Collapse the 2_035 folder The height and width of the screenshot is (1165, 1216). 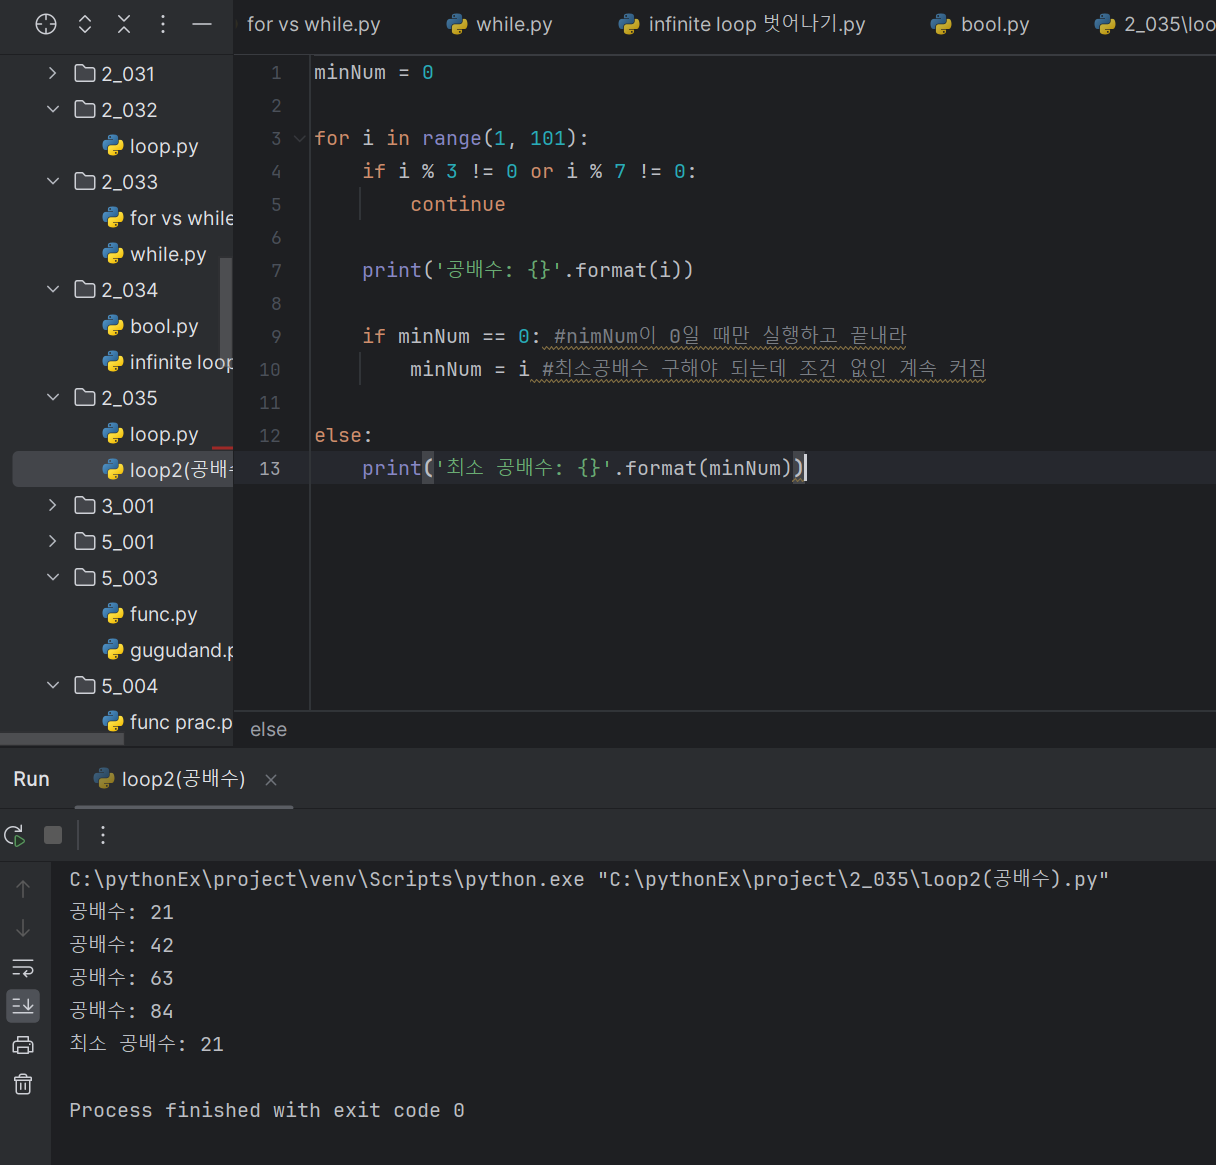(53, 397)
